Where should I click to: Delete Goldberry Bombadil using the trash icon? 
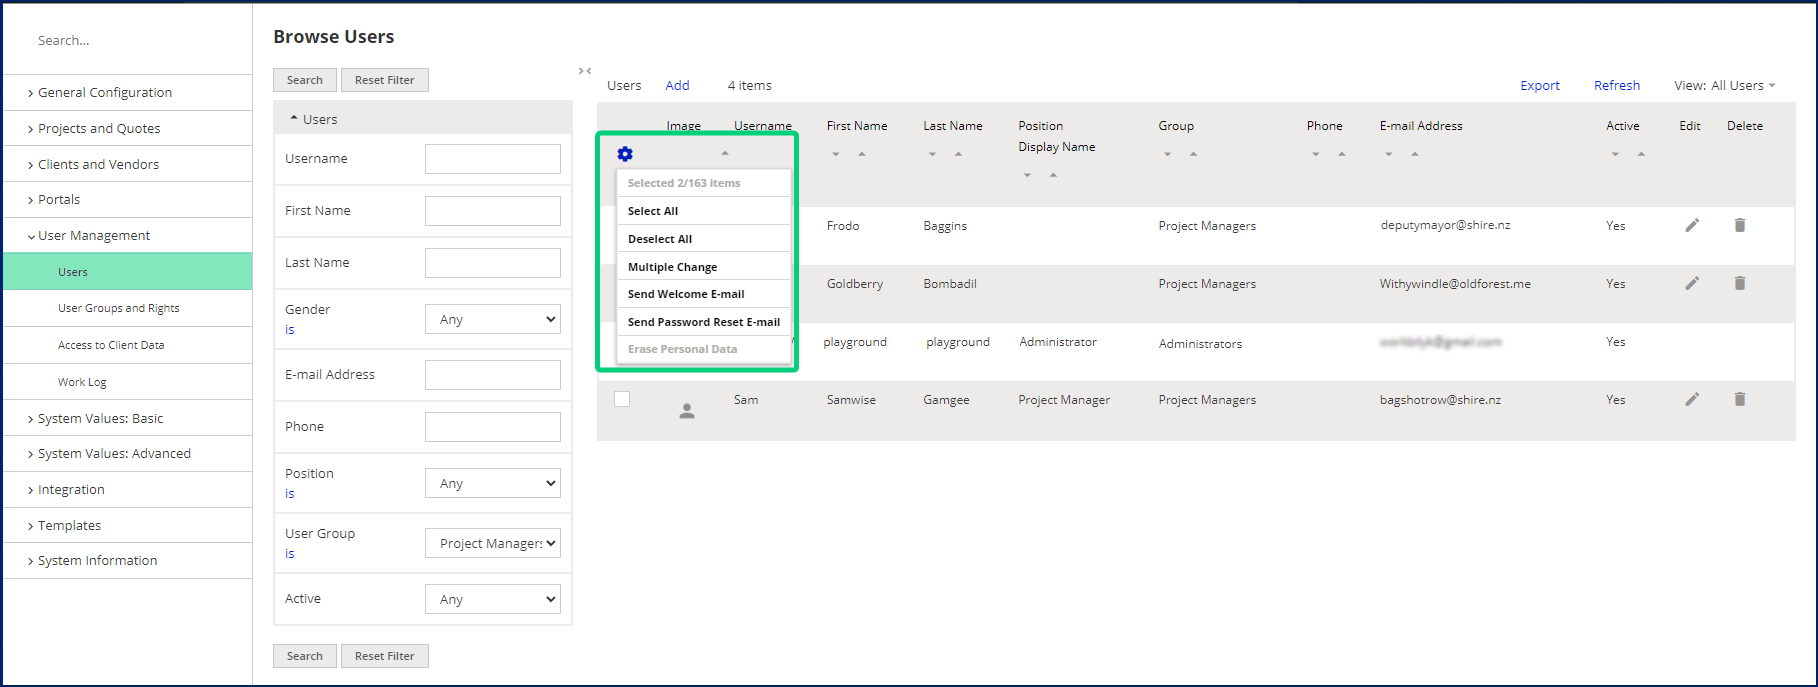click(1740, 283)
